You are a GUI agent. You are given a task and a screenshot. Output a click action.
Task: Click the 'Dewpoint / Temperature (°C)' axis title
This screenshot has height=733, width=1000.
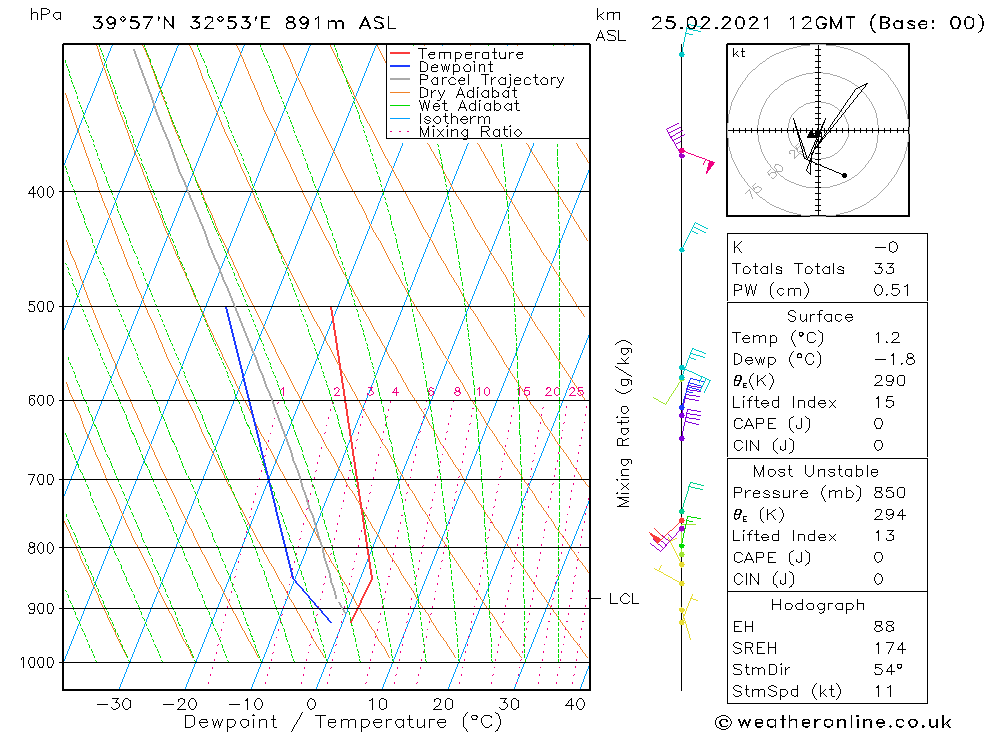343,722
